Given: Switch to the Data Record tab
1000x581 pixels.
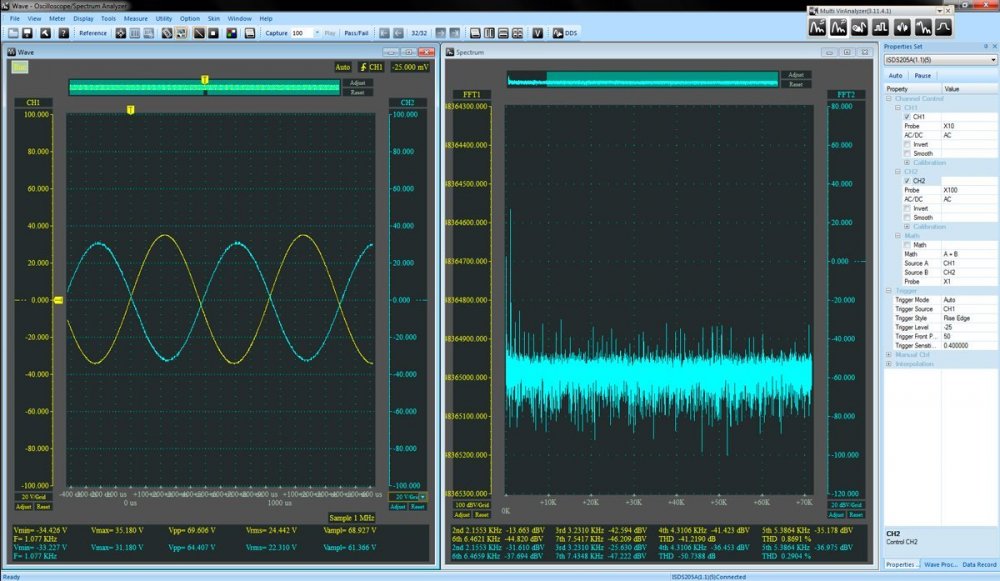Looking at the screenshot, I should pyautogui.click(x=978, y=565).
